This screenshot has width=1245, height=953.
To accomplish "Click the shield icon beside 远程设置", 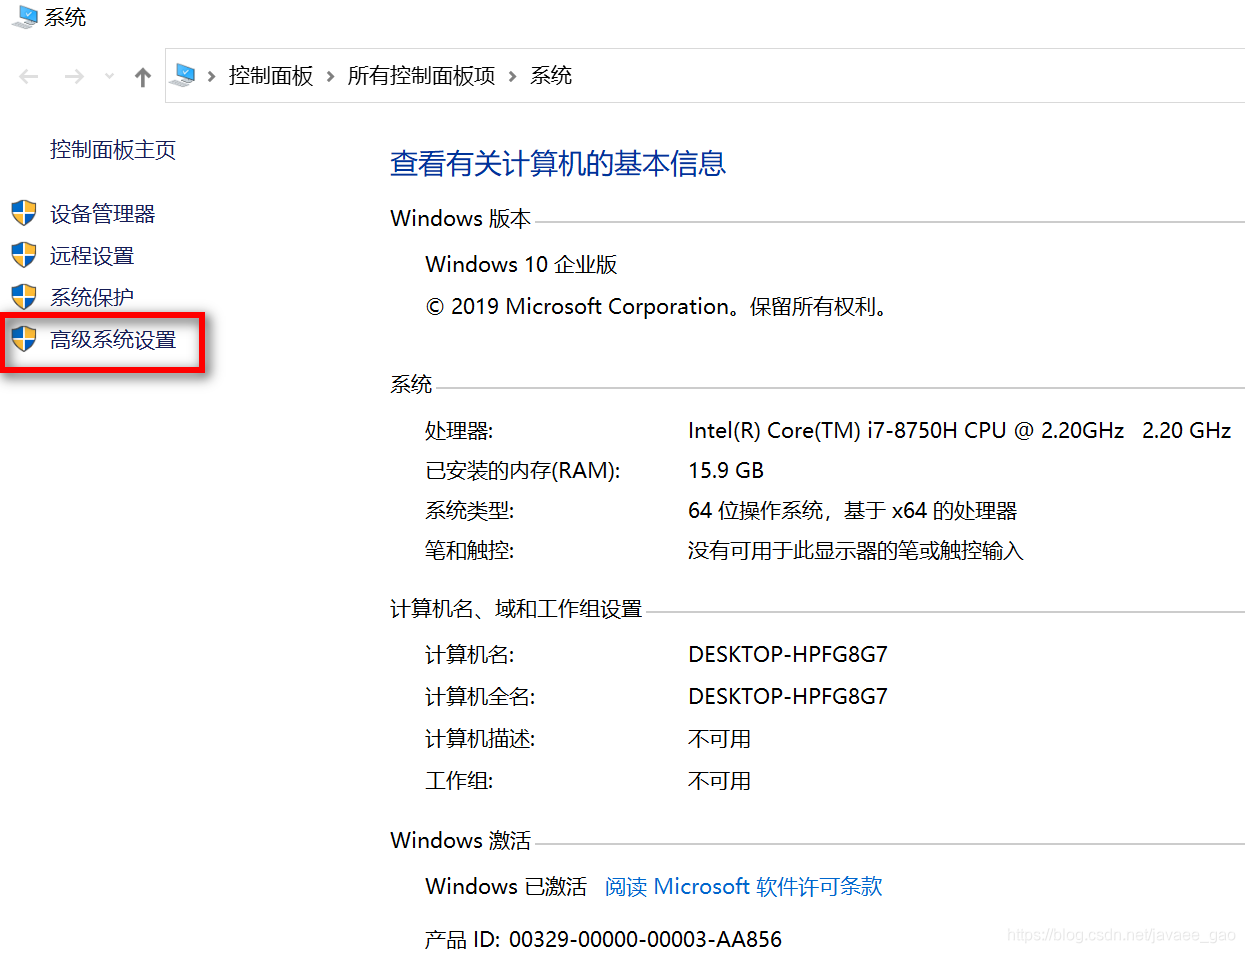I will tap(24, 255).
